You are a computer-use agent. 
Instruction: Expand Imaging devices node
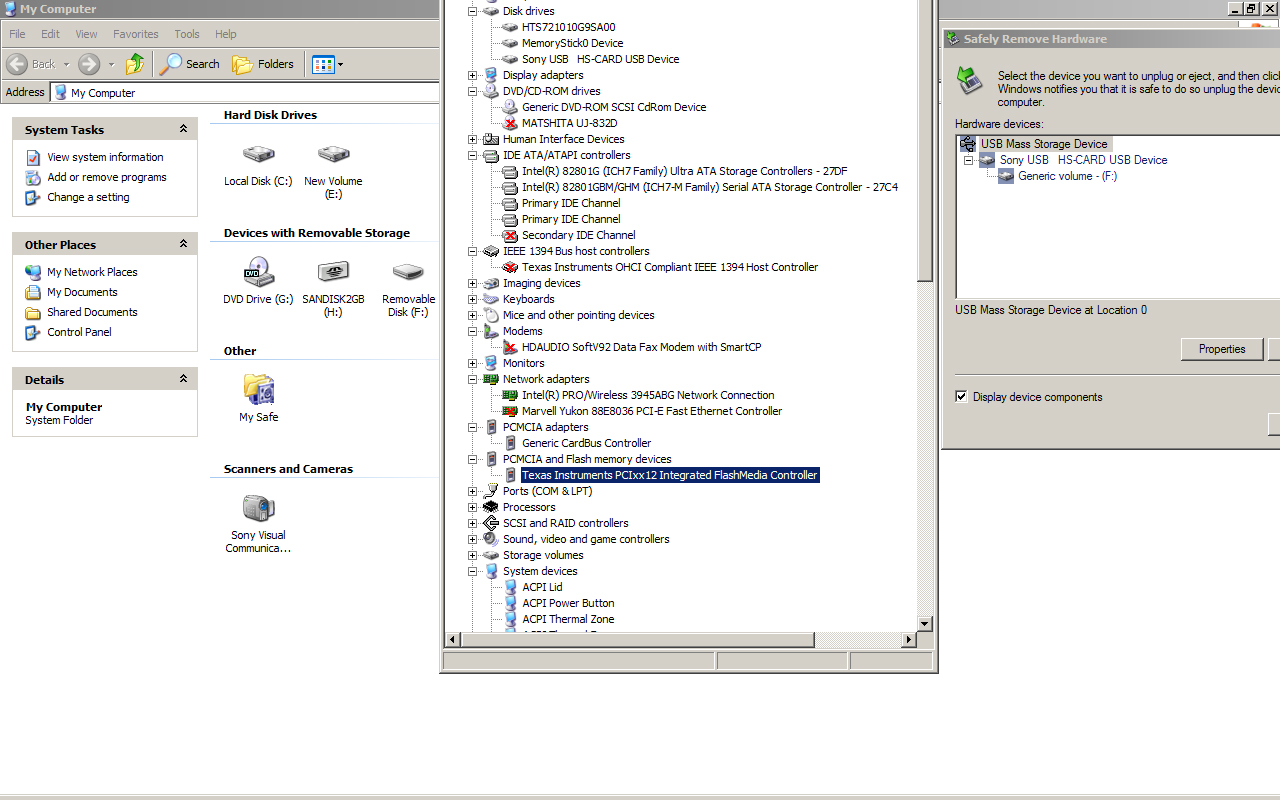pos(473,283)
